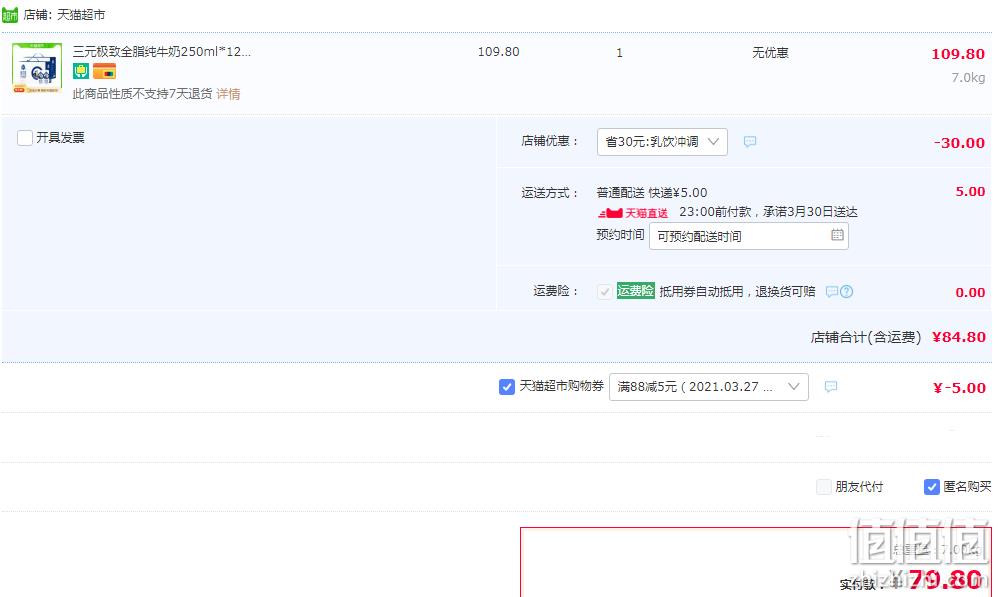The height and width of the screenshot is (597, 998).
Task: Enable the 朋友代付 checkbox
Action: 824,487
